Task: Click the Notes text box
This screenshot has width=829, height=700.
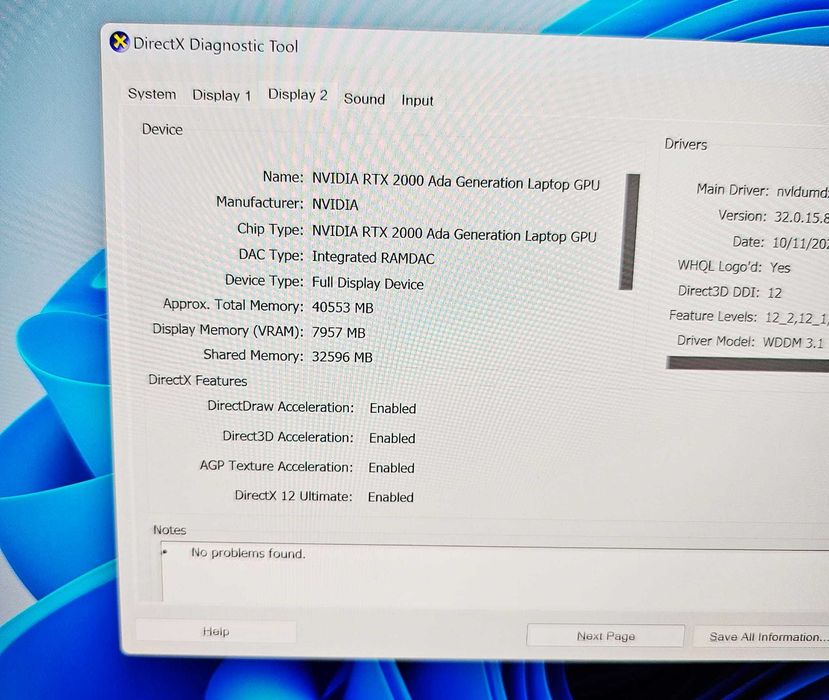Action: (x=495, y=572)
